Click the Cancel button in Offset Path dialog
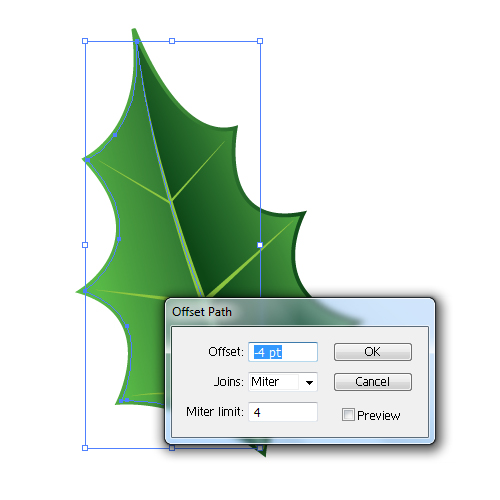The width and height of the screenshot is (500, 500). tap(373, 382)
